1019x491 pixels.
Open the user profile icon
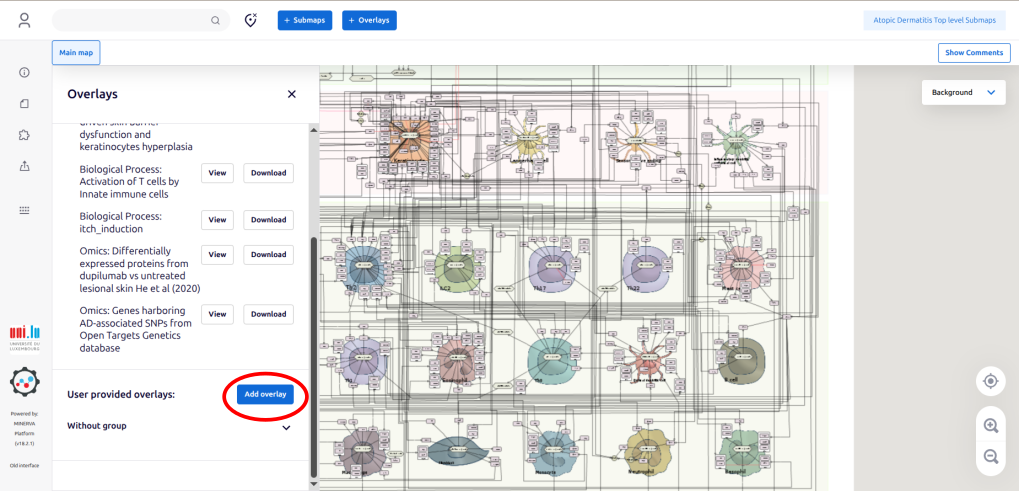25,20
